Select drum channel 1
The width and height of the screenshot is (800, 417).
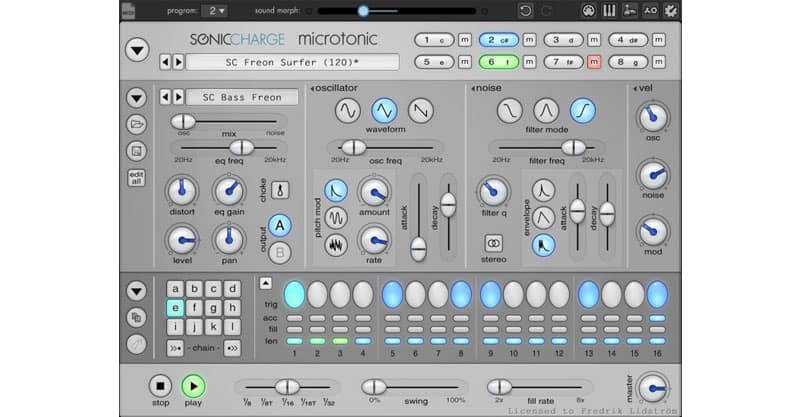click(434, 40)
